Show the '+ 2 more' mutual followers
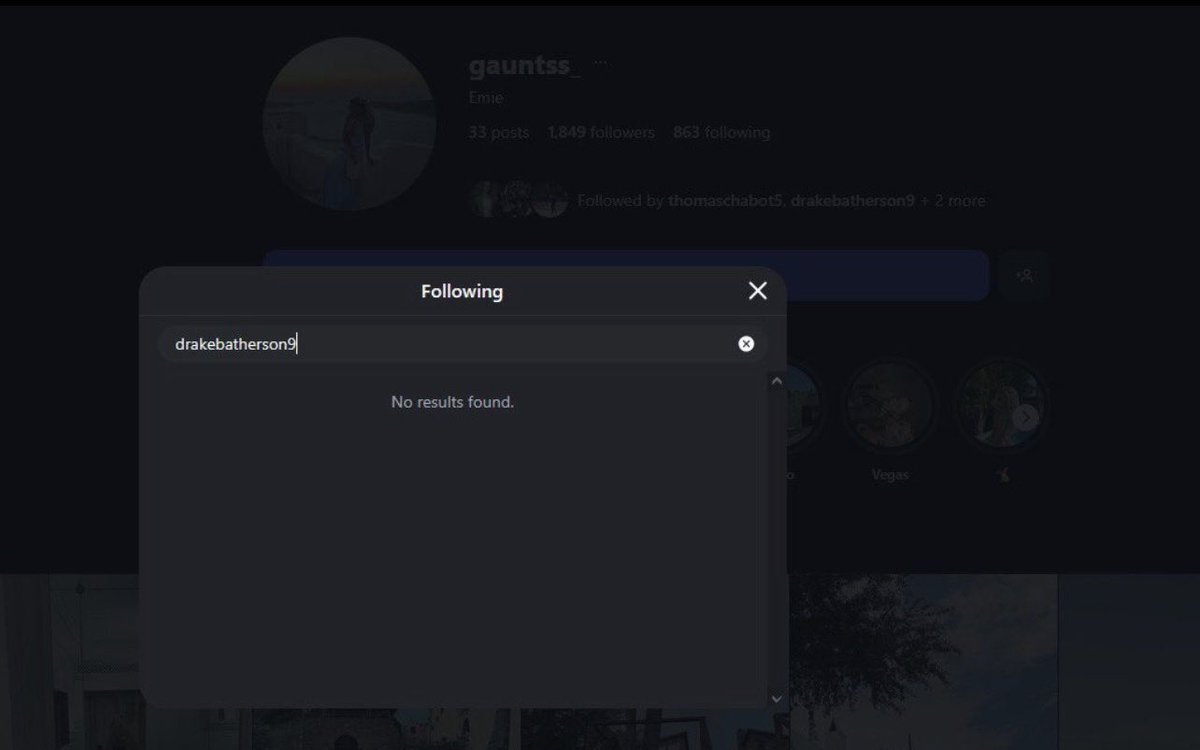The image size is (1200, 750). click(953, 201)
